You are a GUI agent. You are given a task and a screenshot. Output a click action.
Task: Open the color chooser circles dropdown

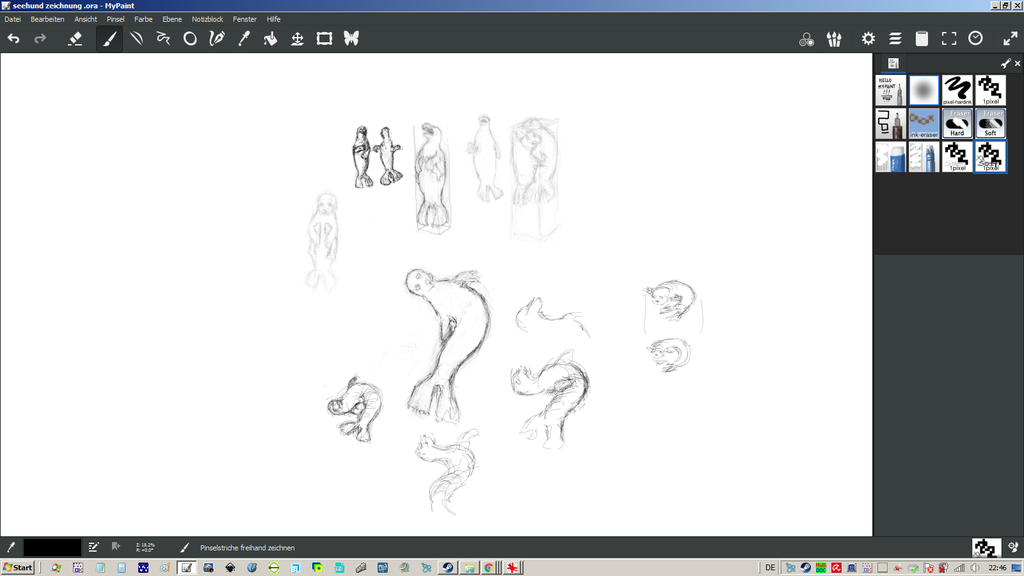[x=806, y=39]
